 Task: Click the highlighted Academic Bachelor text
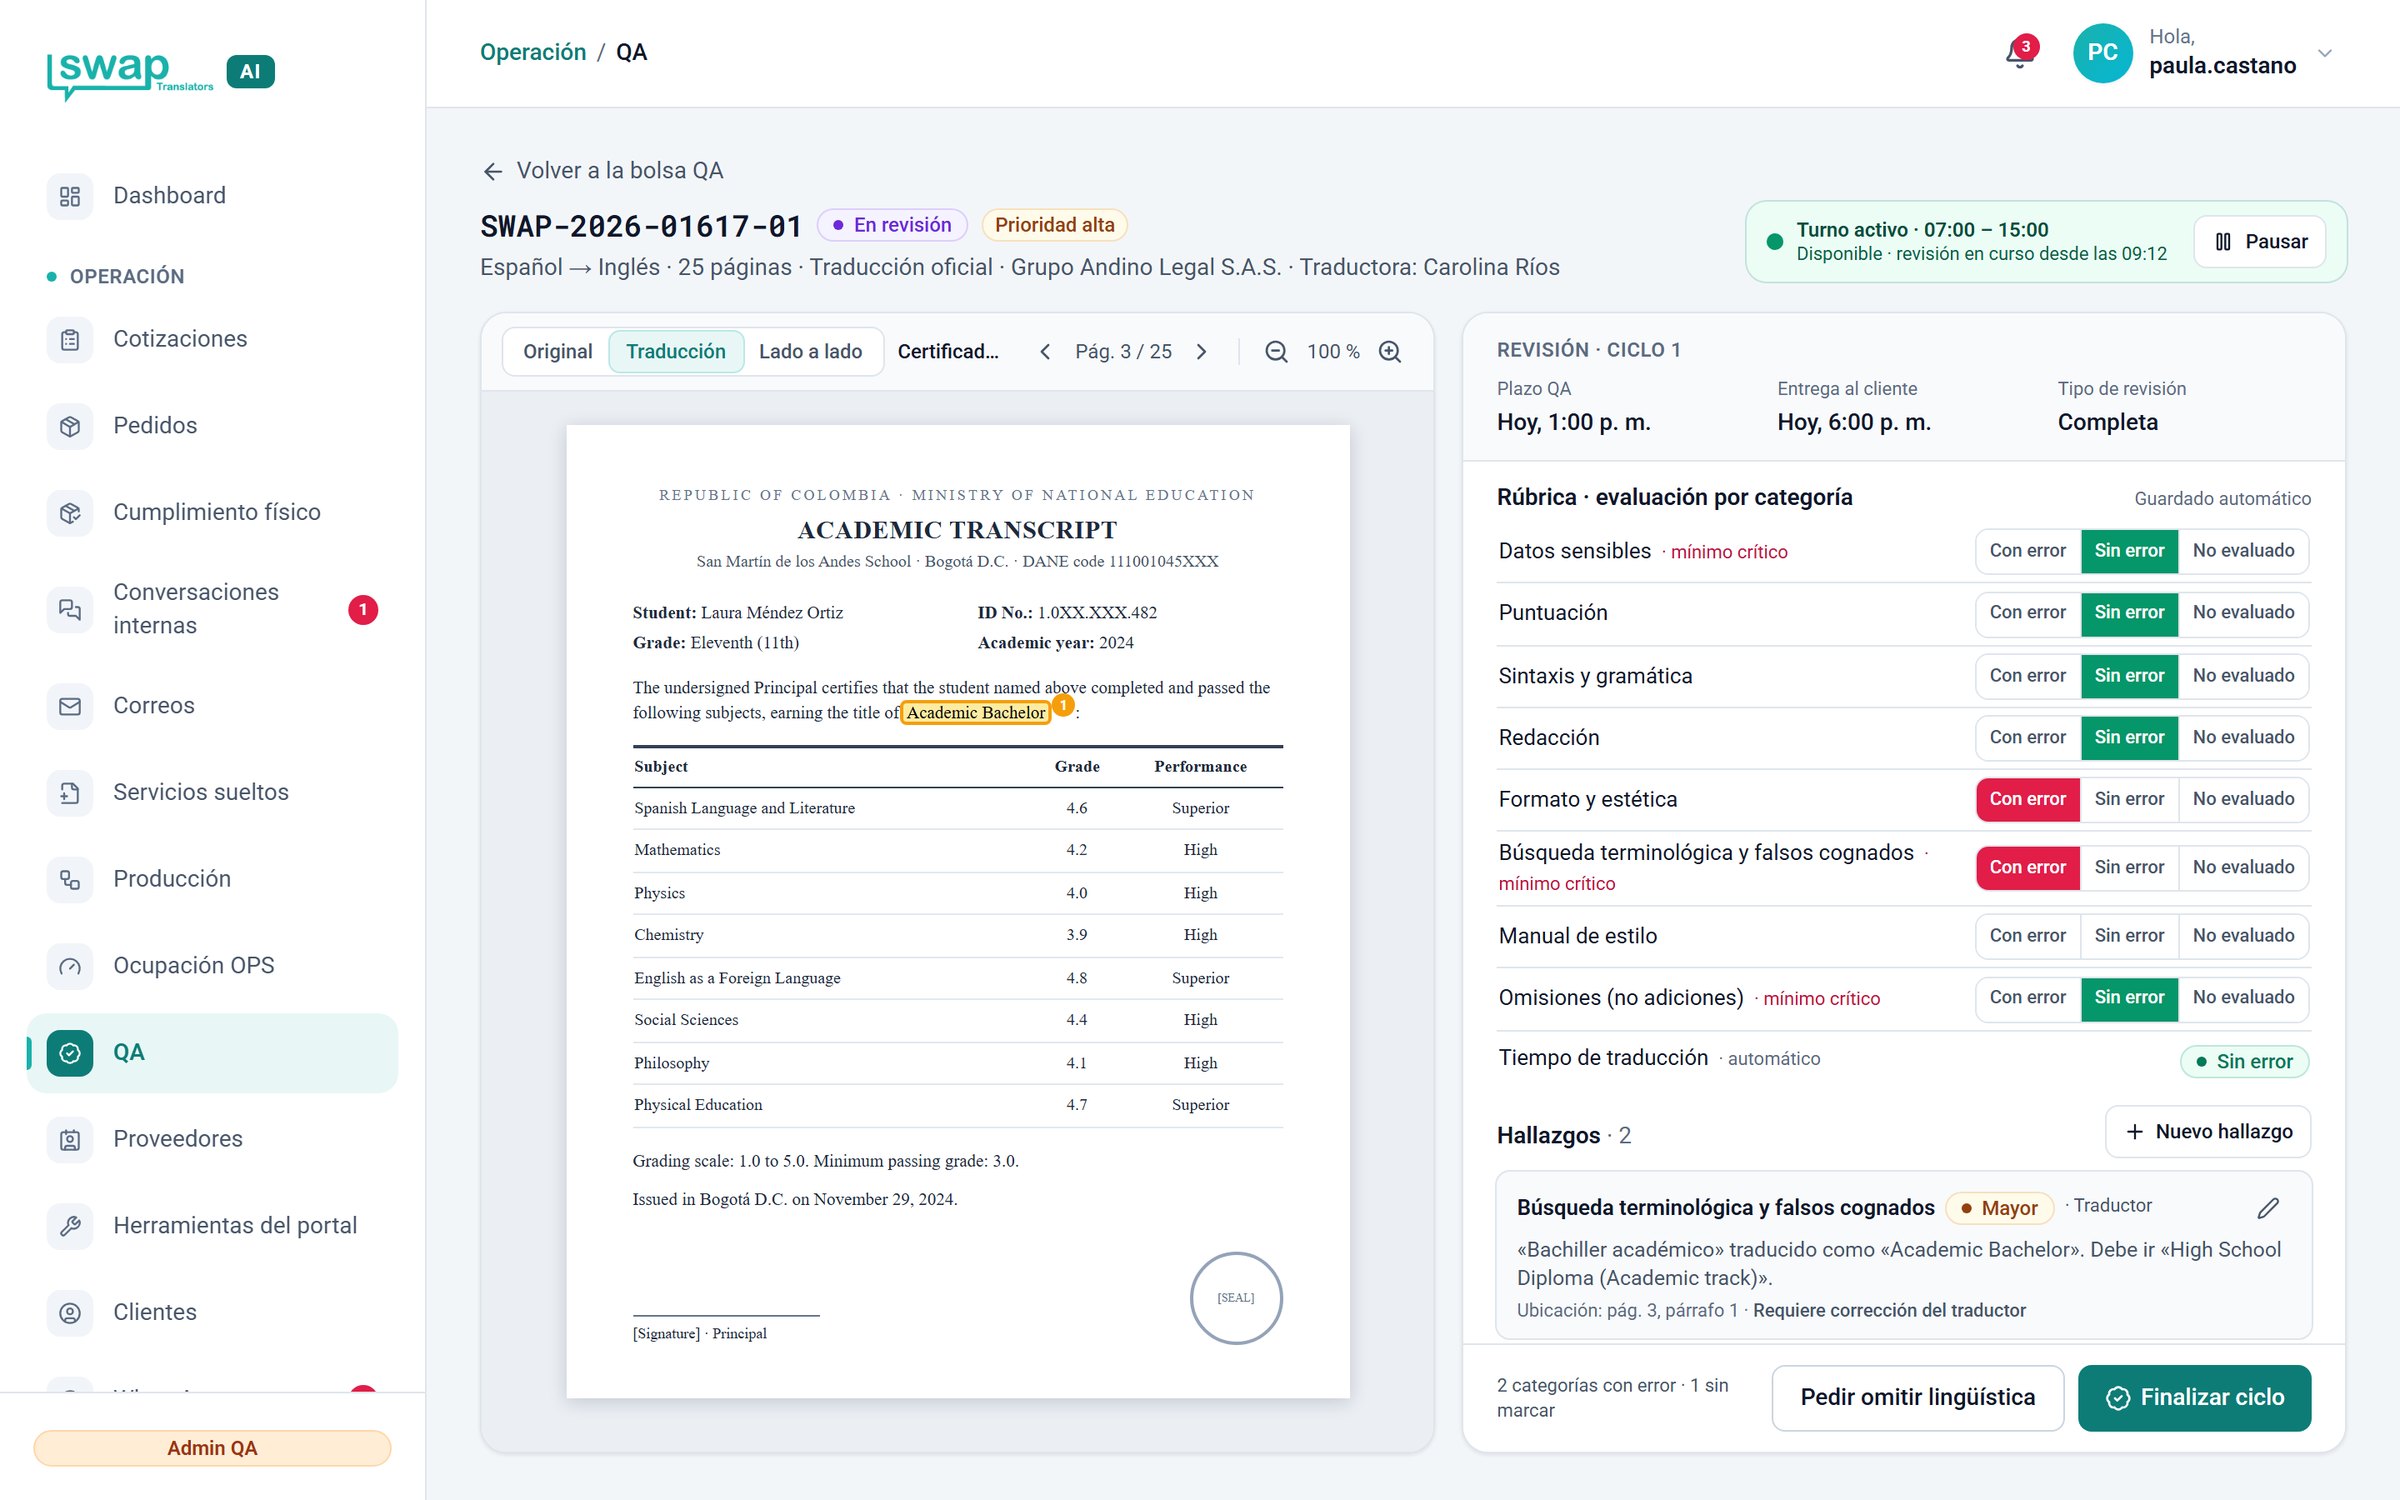pos(975,713)
